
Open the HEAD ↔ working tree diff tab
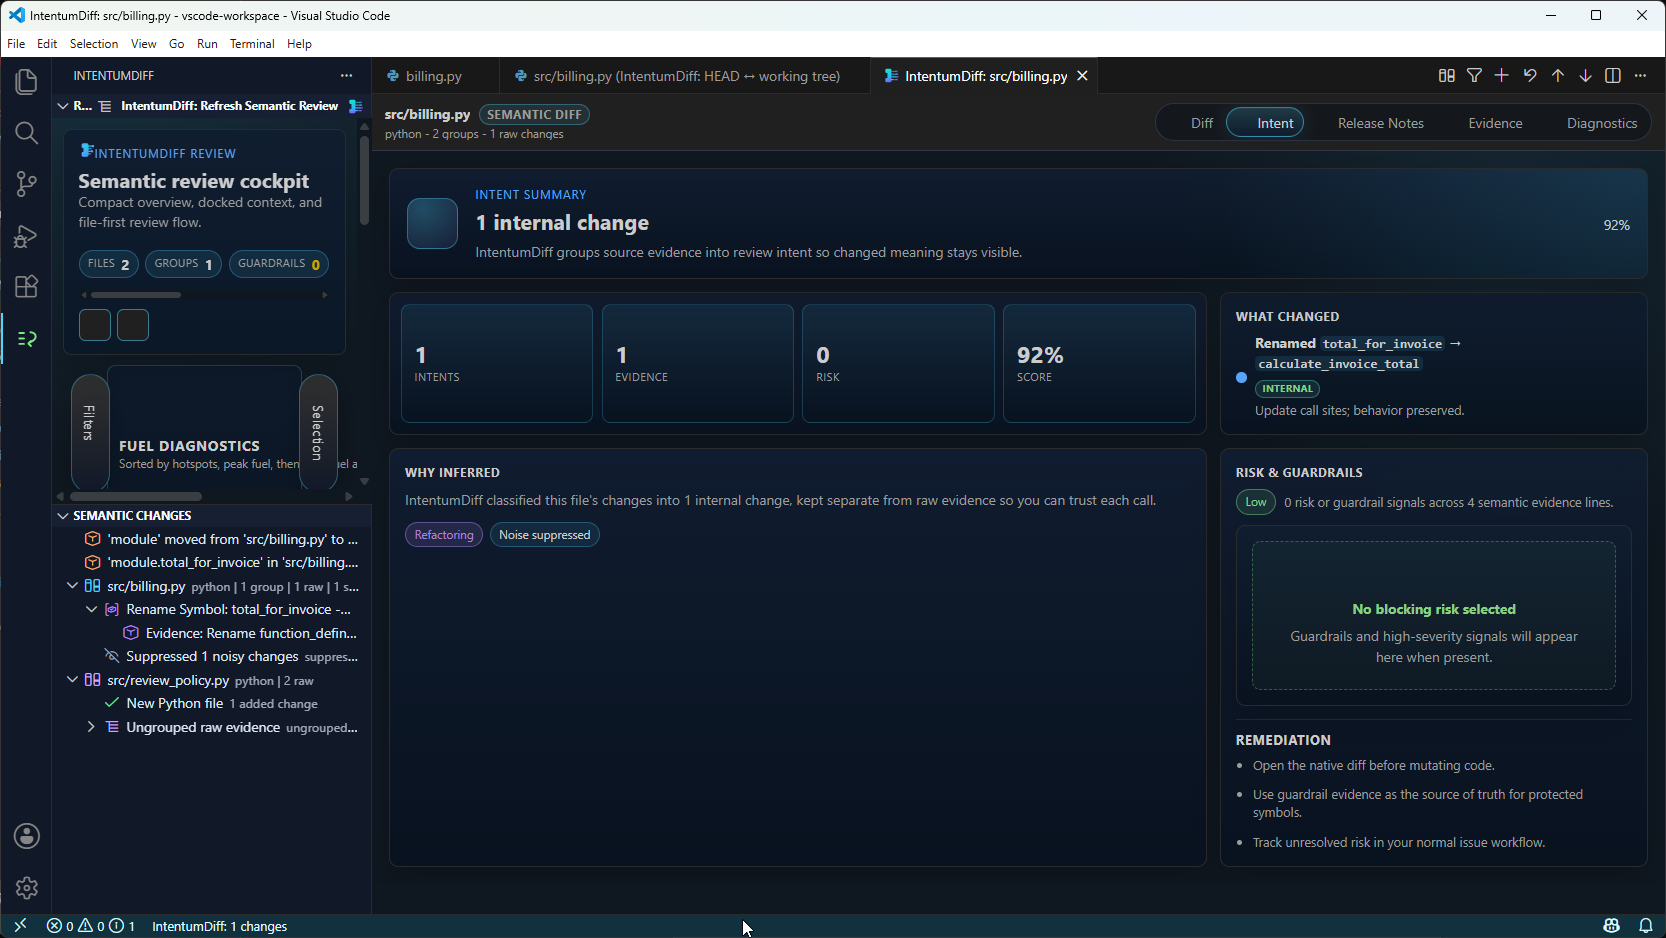coord(686,76)
